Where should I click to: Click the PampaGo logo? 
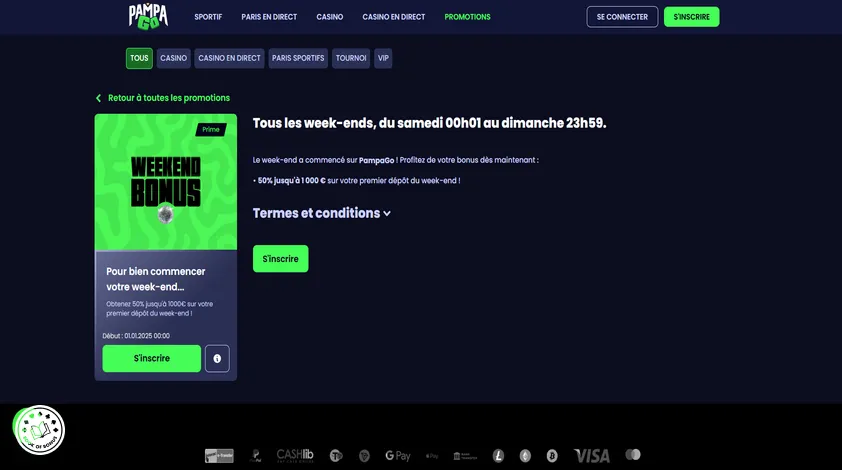pos(148,16)
